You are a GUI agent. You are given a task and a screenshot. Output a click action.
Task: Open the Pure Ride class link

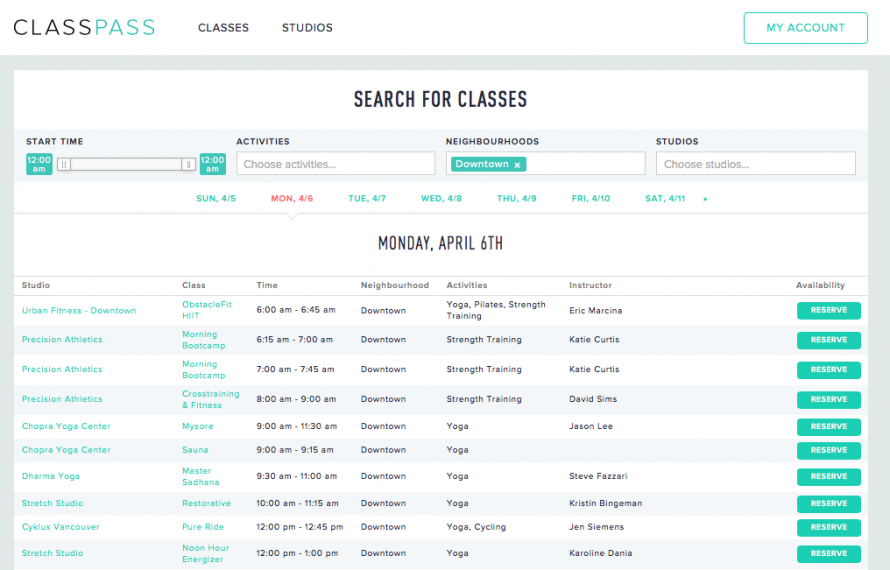[x=203, y=527]
